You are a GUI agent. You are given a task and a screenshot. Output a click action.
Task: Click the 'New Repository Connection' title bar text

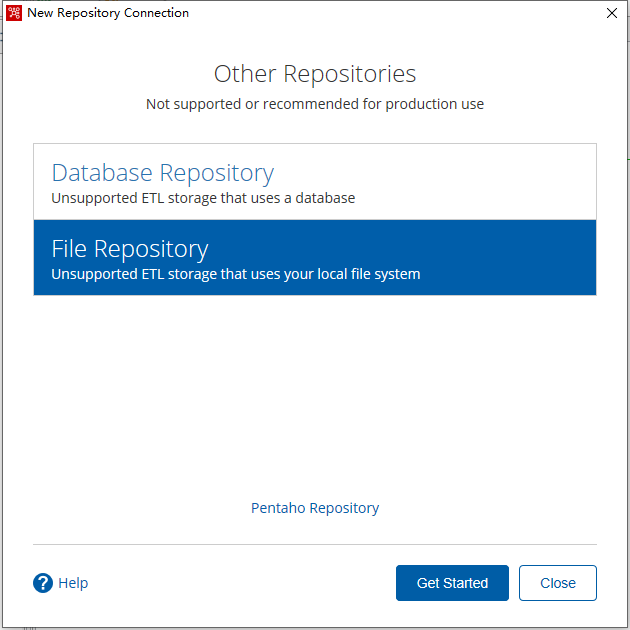tap(108, 13)
